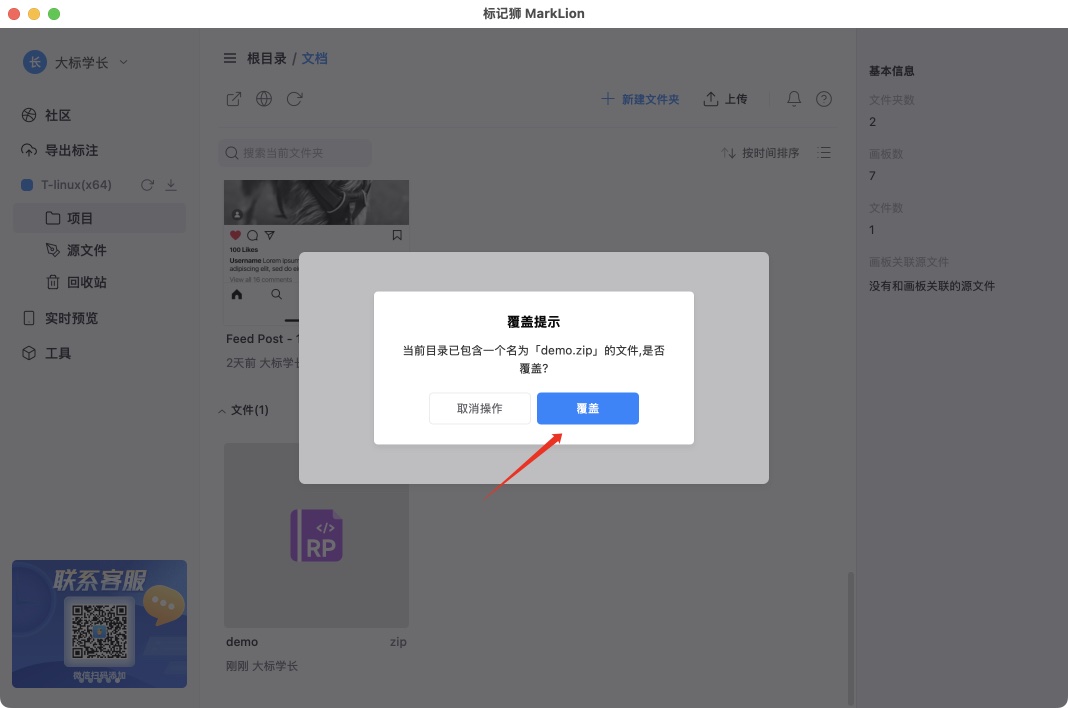Open the 文档 breadcrumb tab
The height and width of the screenshot is (708, 1068).
[x=314, y=58]
